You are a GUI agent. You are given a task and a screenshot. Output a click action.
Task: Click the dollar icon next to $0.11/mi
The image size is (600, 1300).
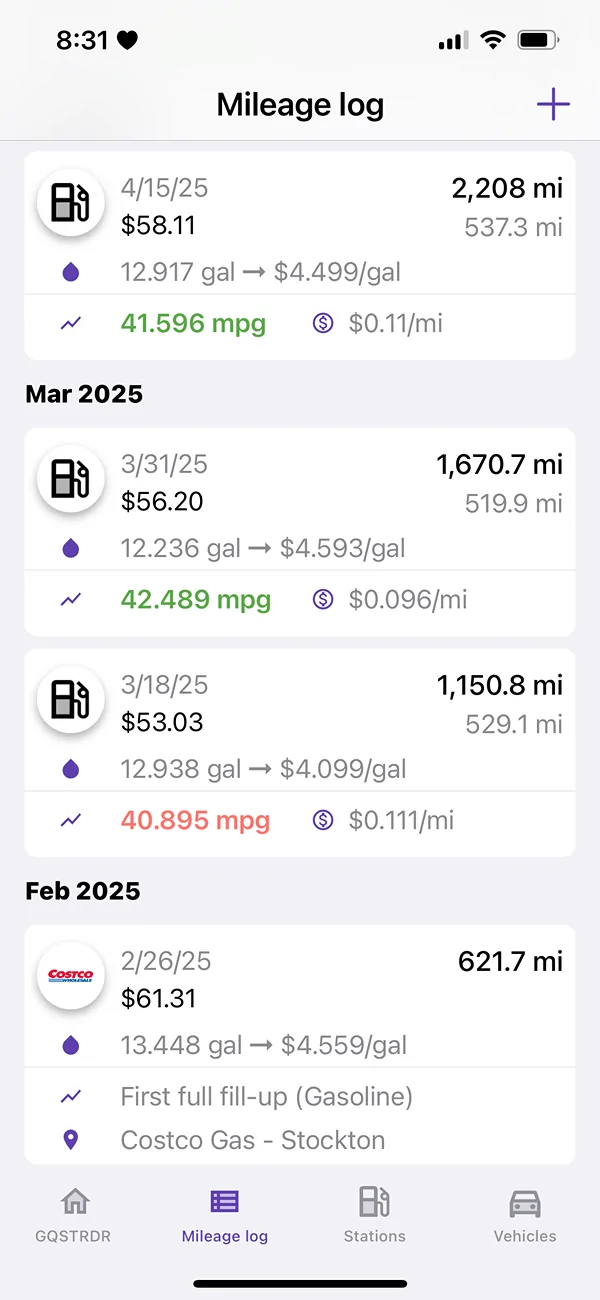(x=323, y=323)
